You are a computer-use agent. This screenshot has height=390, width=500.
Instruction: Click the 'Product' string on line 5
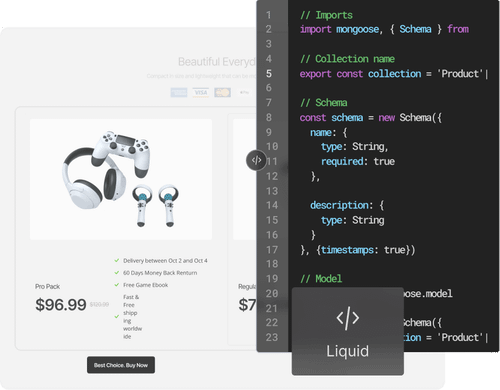460,74
